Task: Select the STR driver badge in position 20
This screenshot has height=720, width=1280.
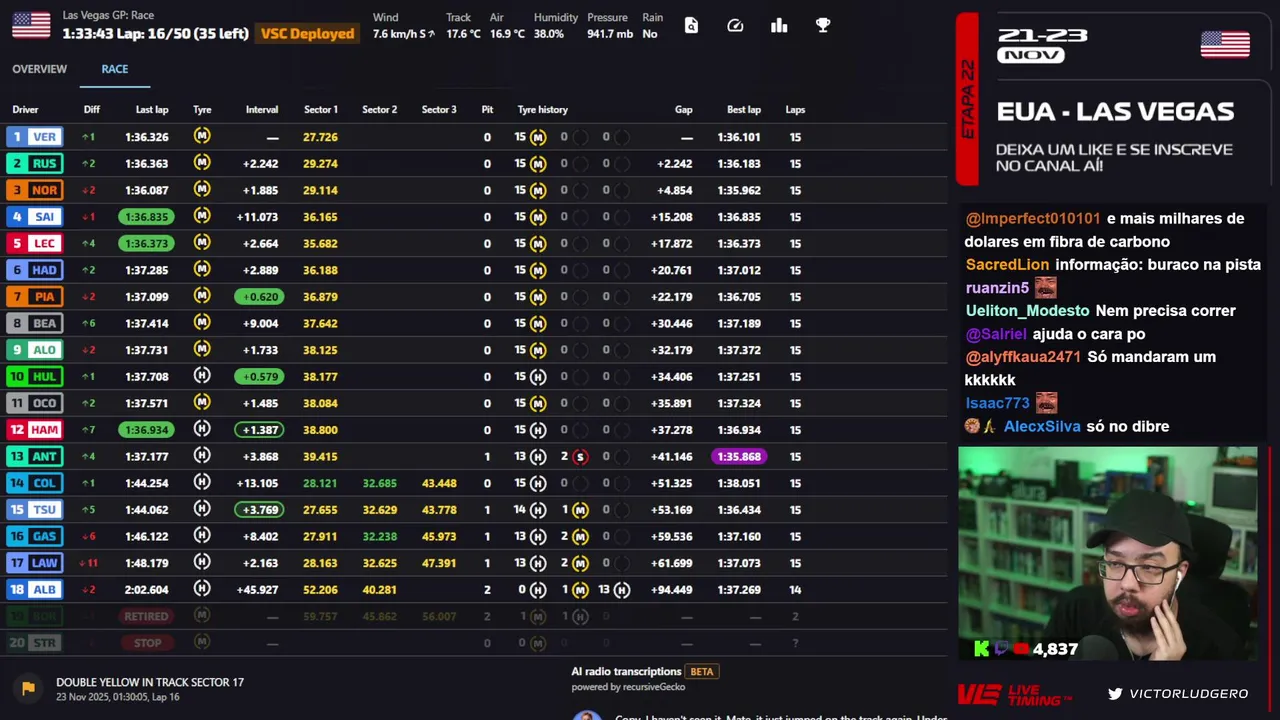Action: [35, 643]
